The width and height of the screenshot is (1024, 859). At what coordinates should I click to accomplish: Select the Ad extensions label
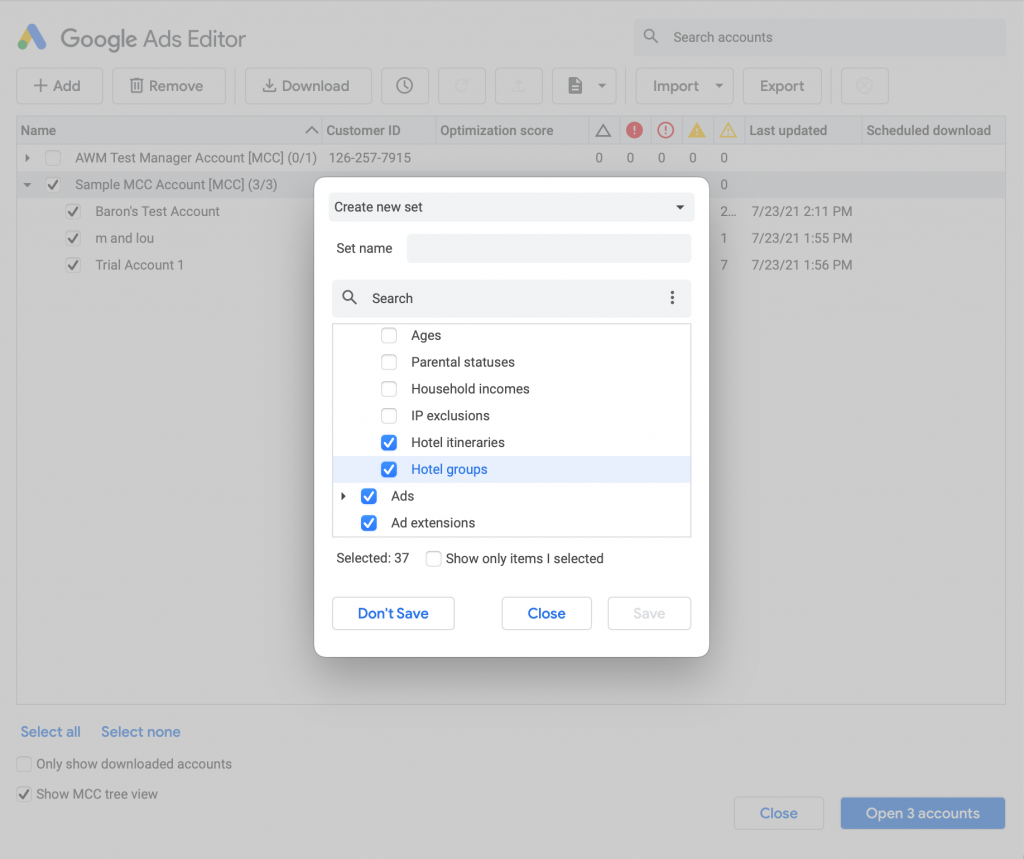coord(433,523)
